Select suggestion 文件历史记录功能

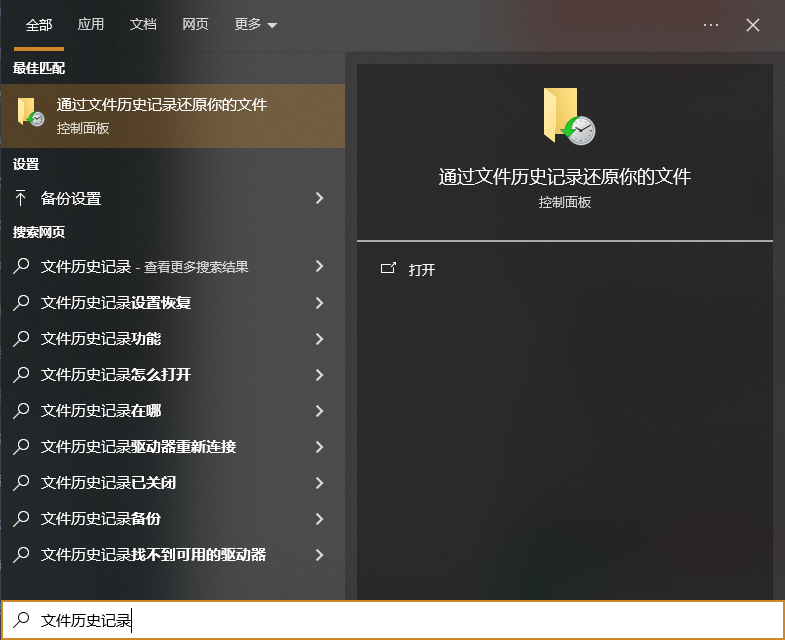coord(173,339)
